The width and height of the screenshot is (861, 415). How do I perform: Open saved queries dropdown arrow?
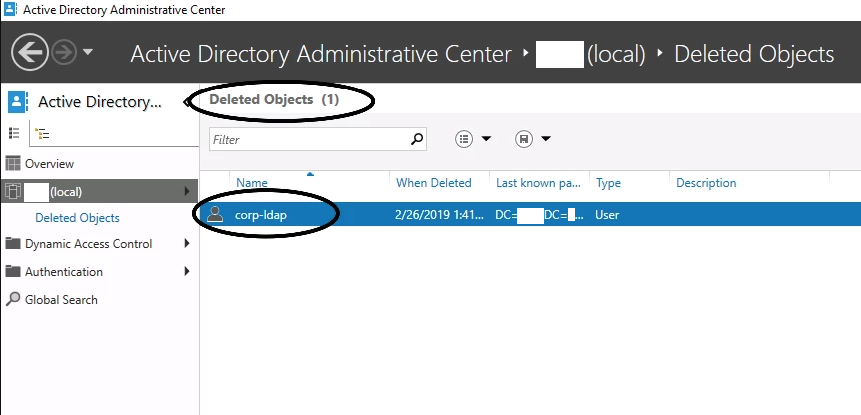click(546, 139)
